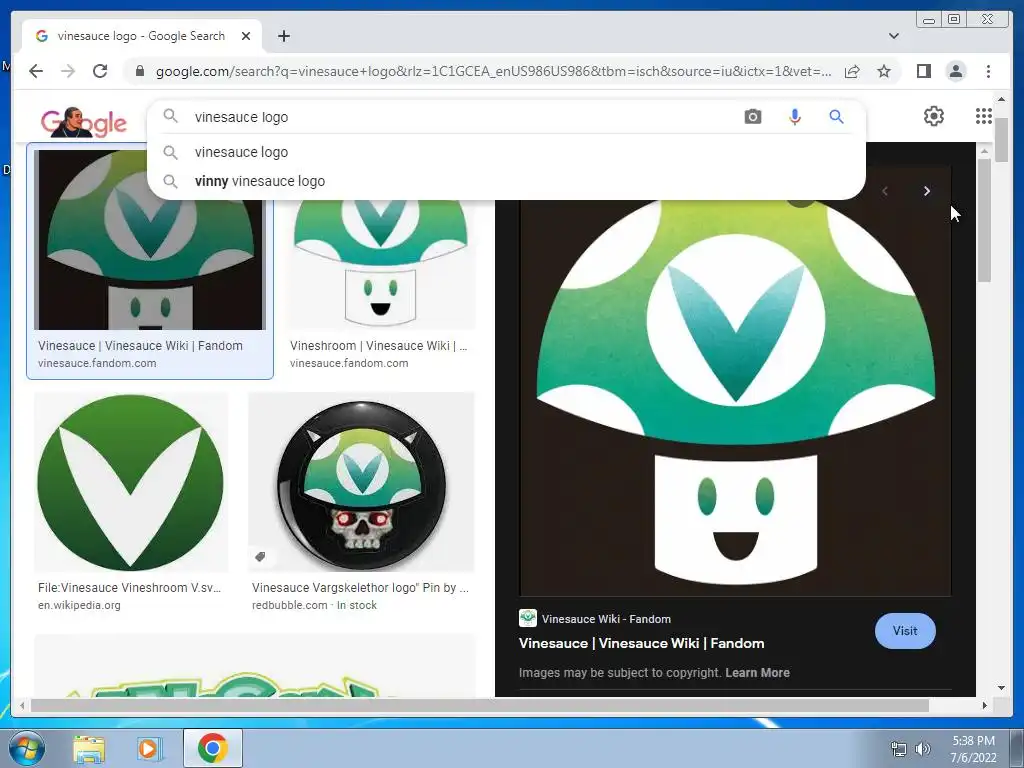Open network status in system tray
The width and height of the screenshot is (1024, 768).
click(x=899, y=749)
